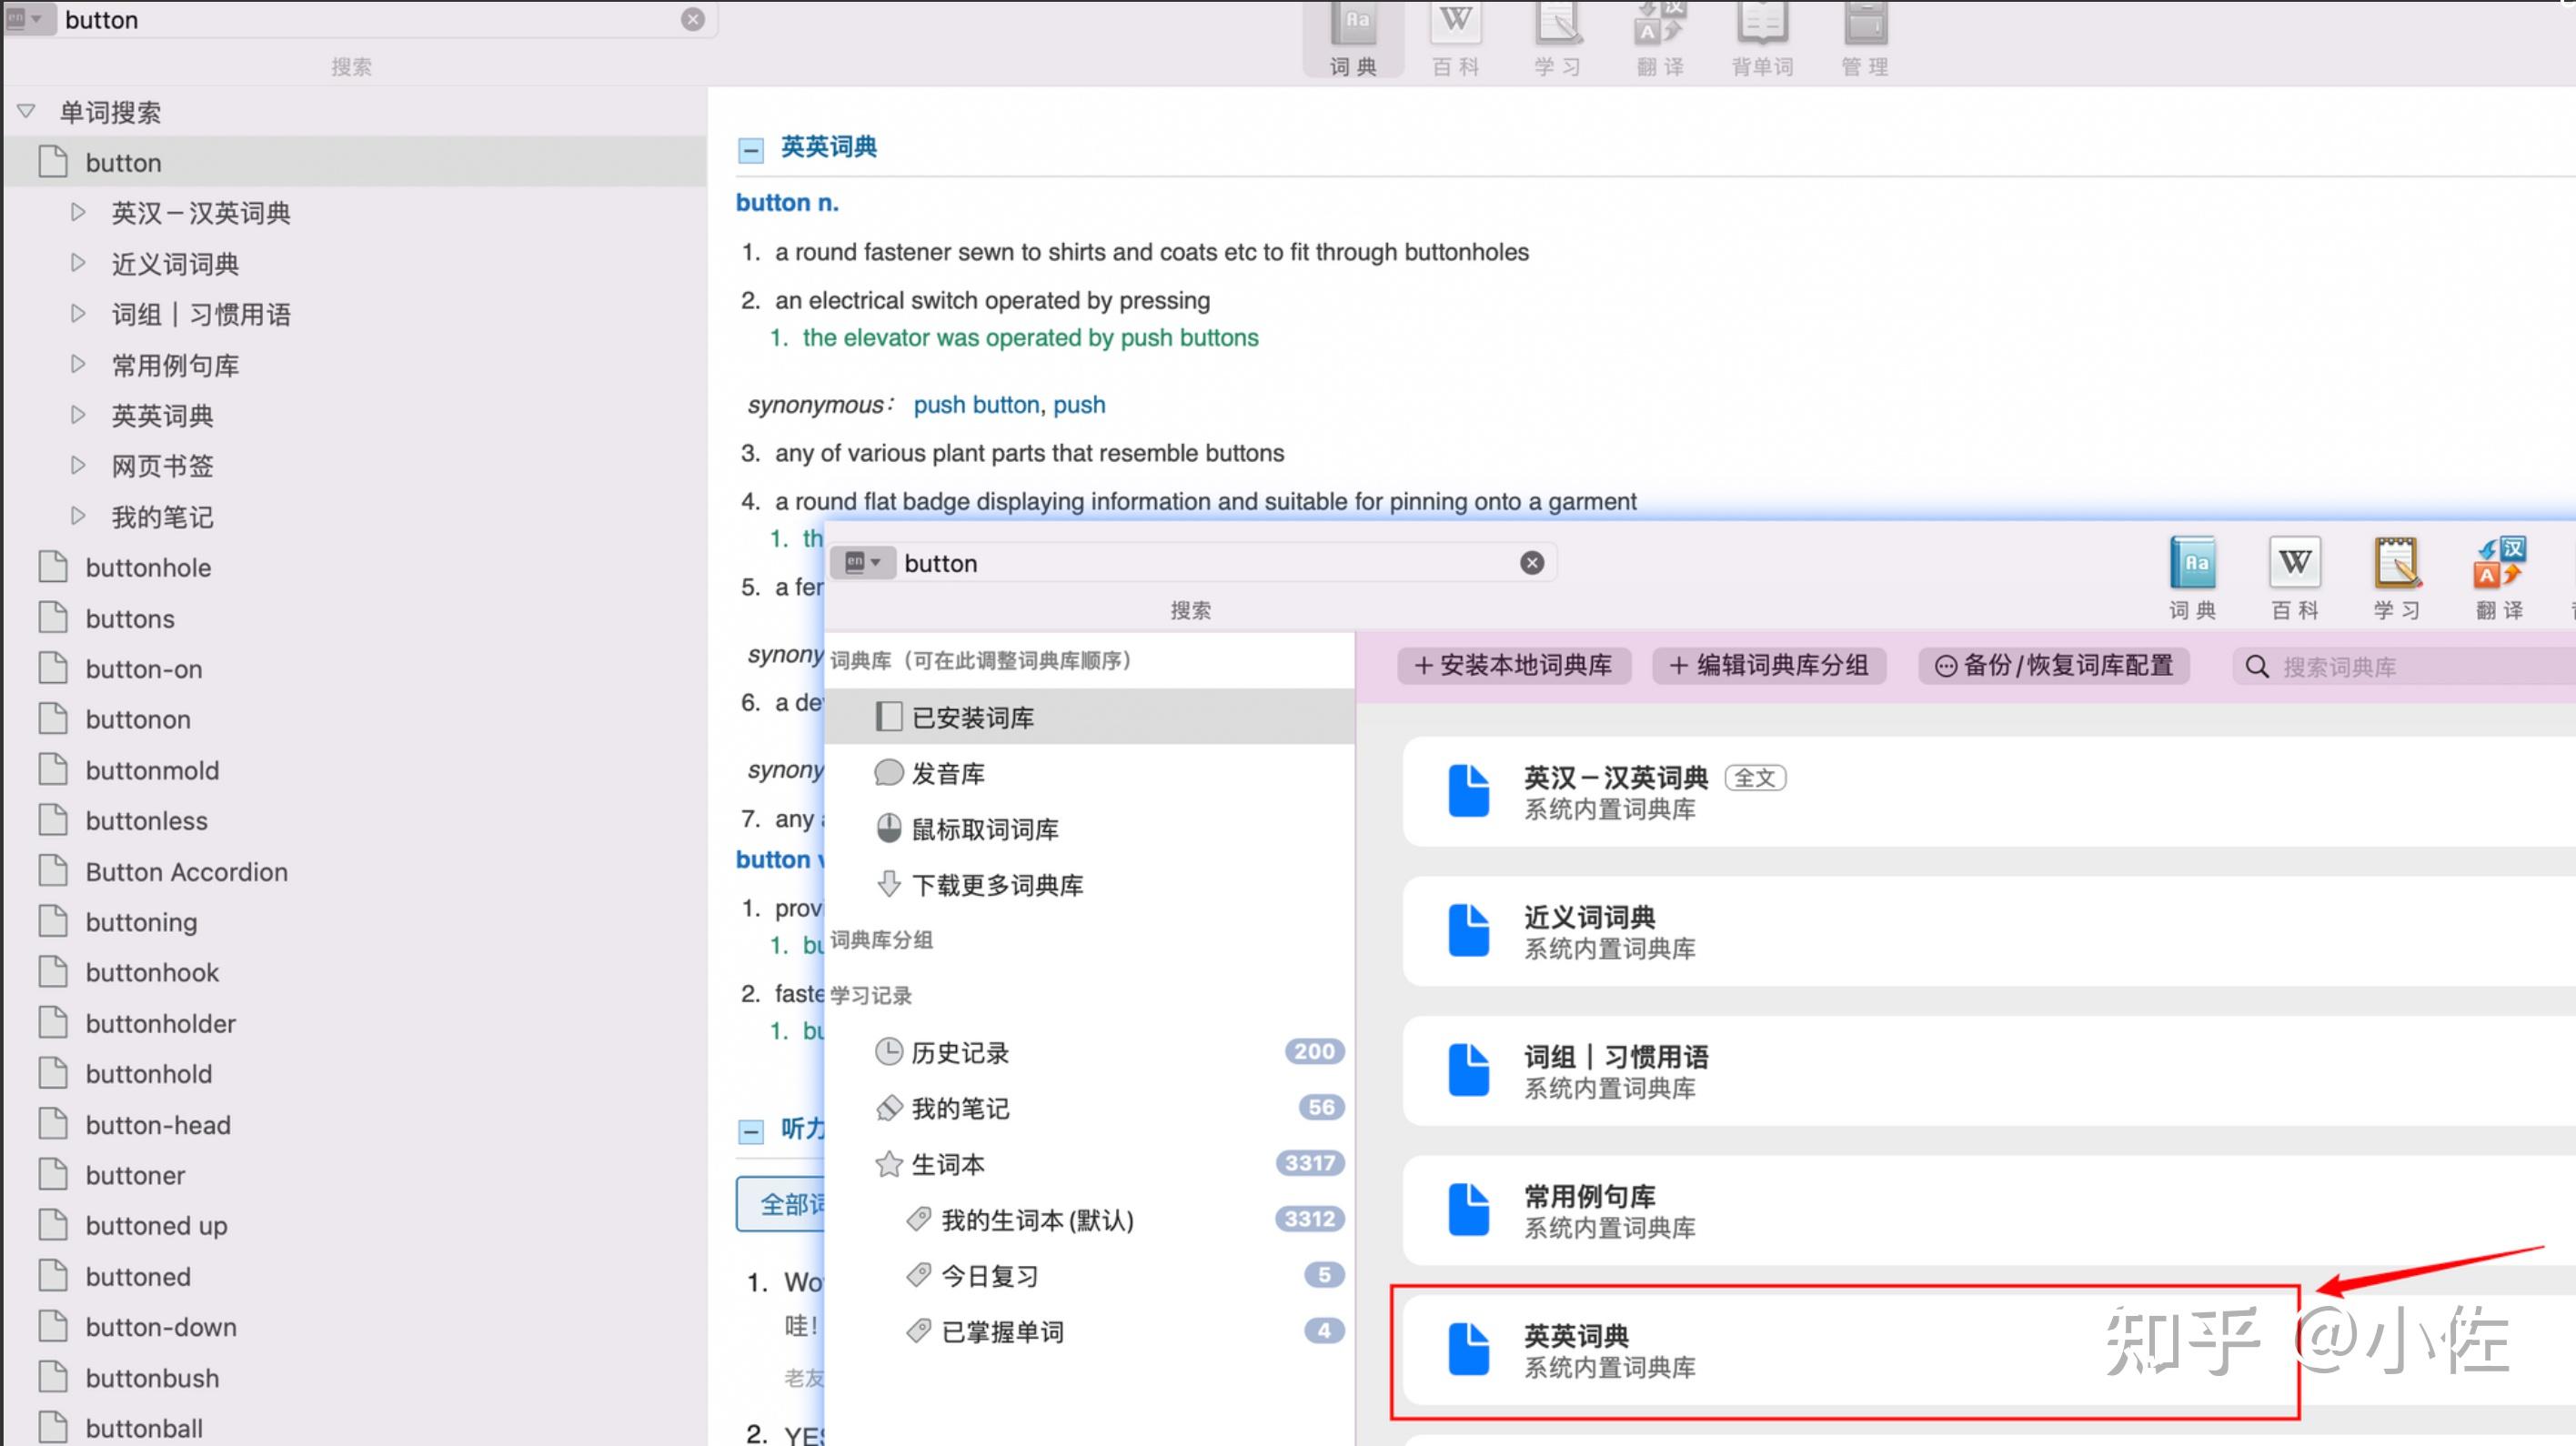Select button-on in word list
The width and height of the screenshot is (2576, 1446).
point(356,669)
